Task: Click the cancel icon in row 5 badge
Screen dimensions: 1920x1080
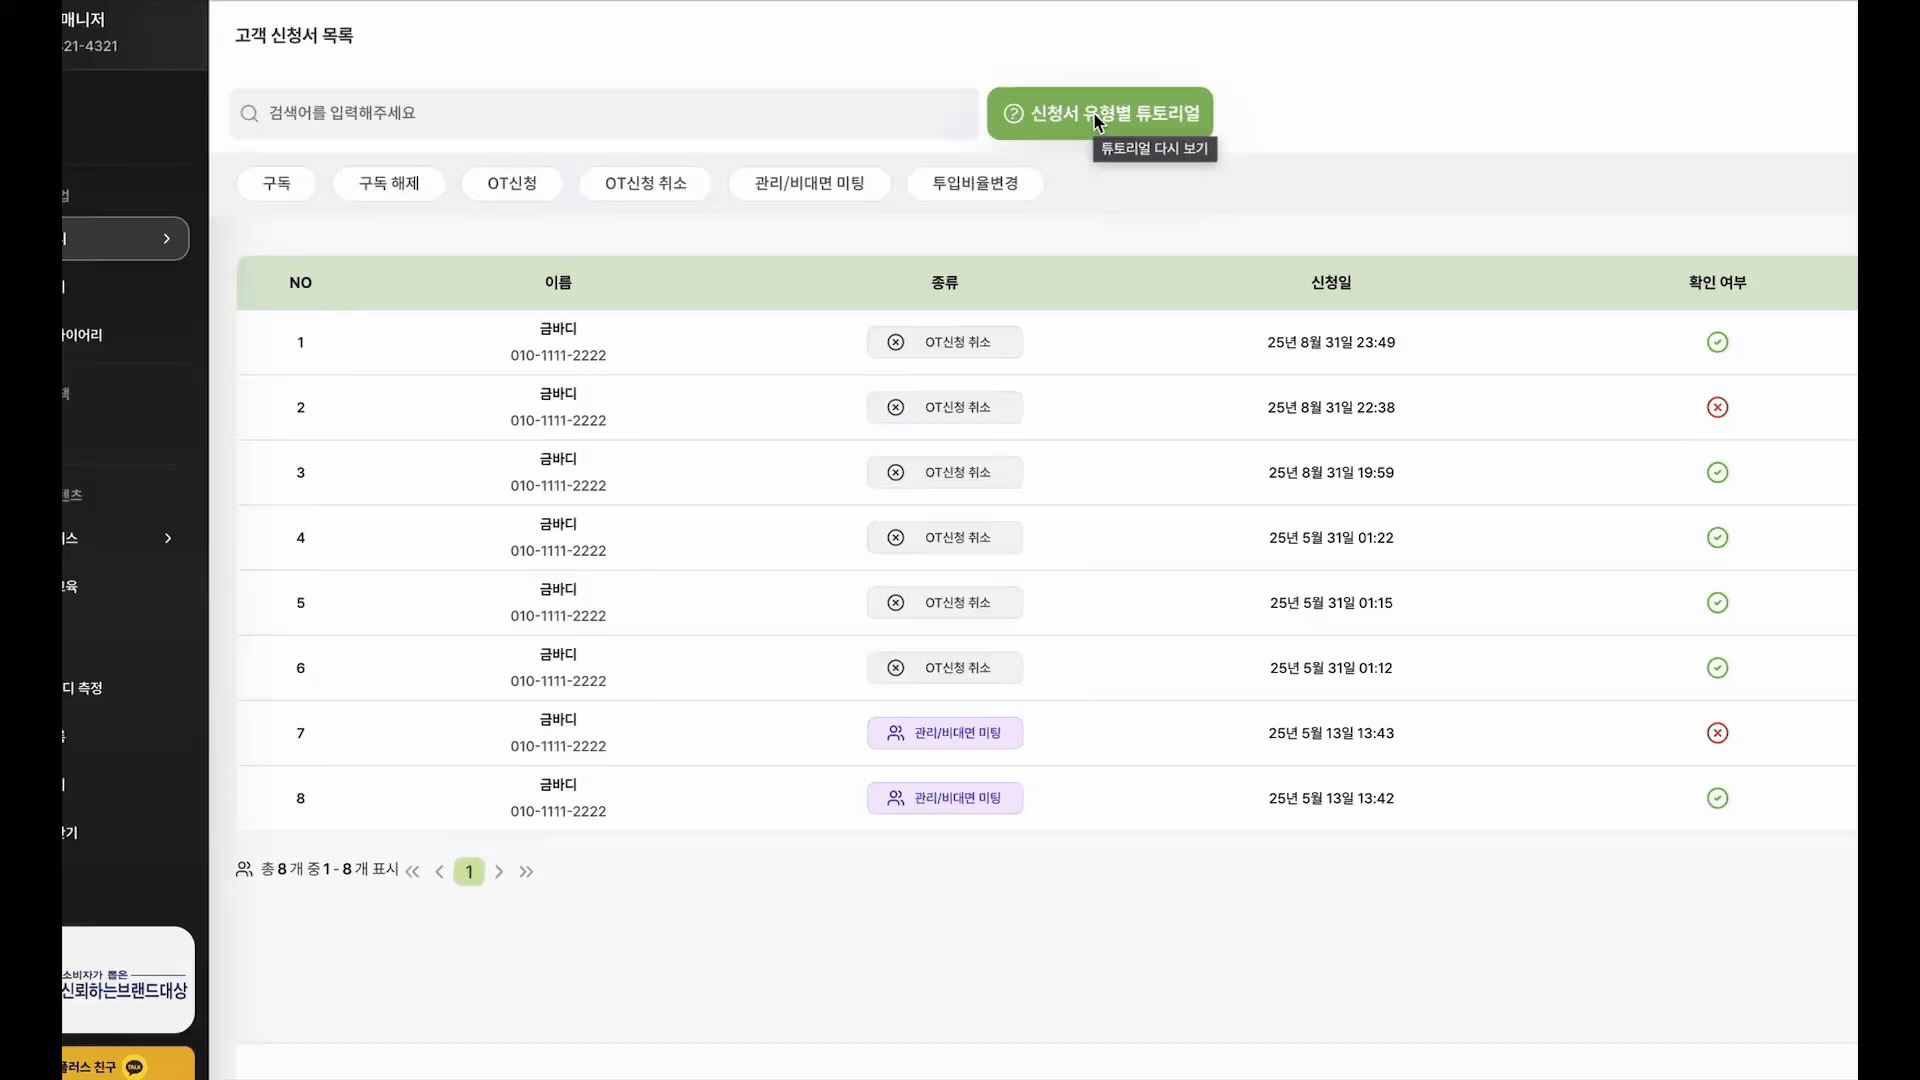Action: [x=896, y=603]
